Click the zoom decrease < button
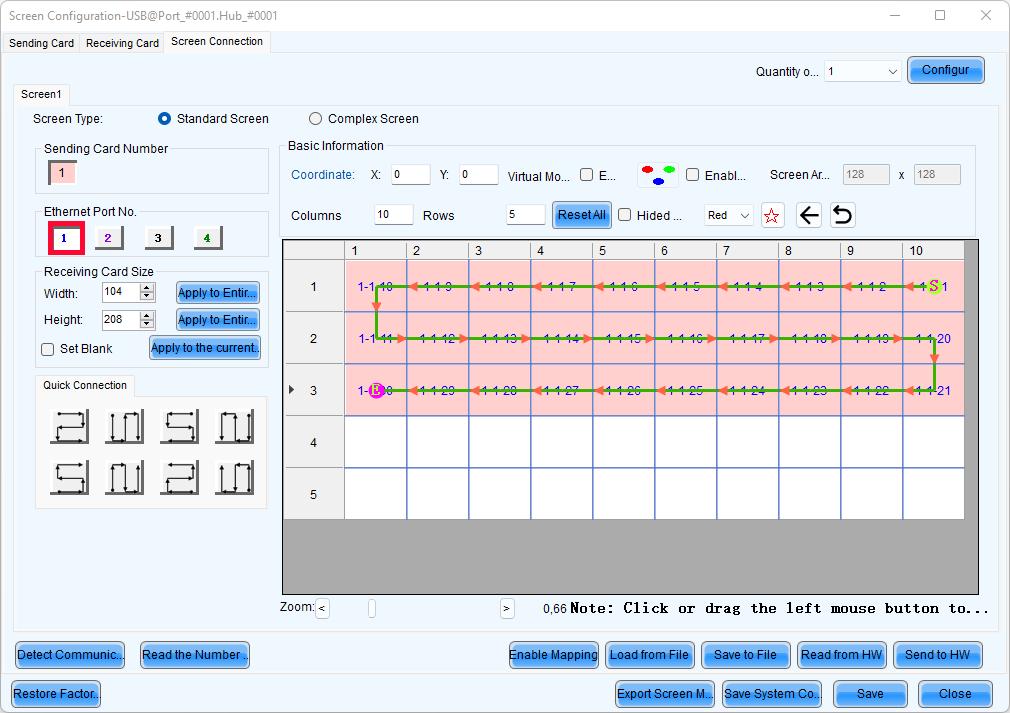 coord(322,608)
